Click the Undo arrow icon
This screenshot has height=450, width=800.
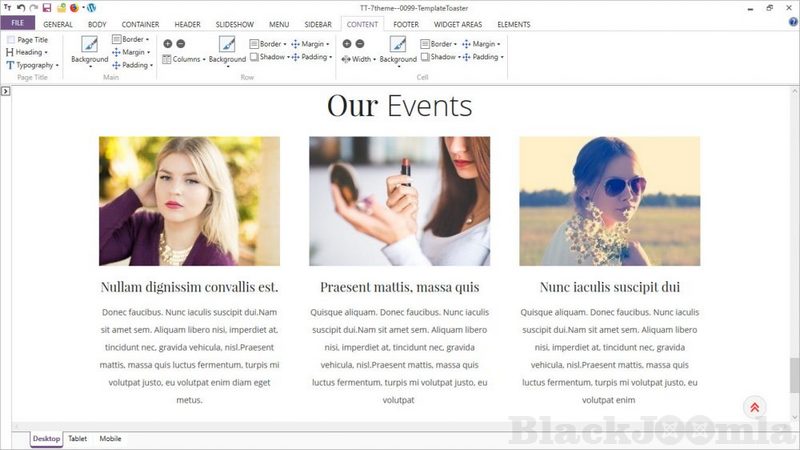pyautogui.click(x=20, y=7)
